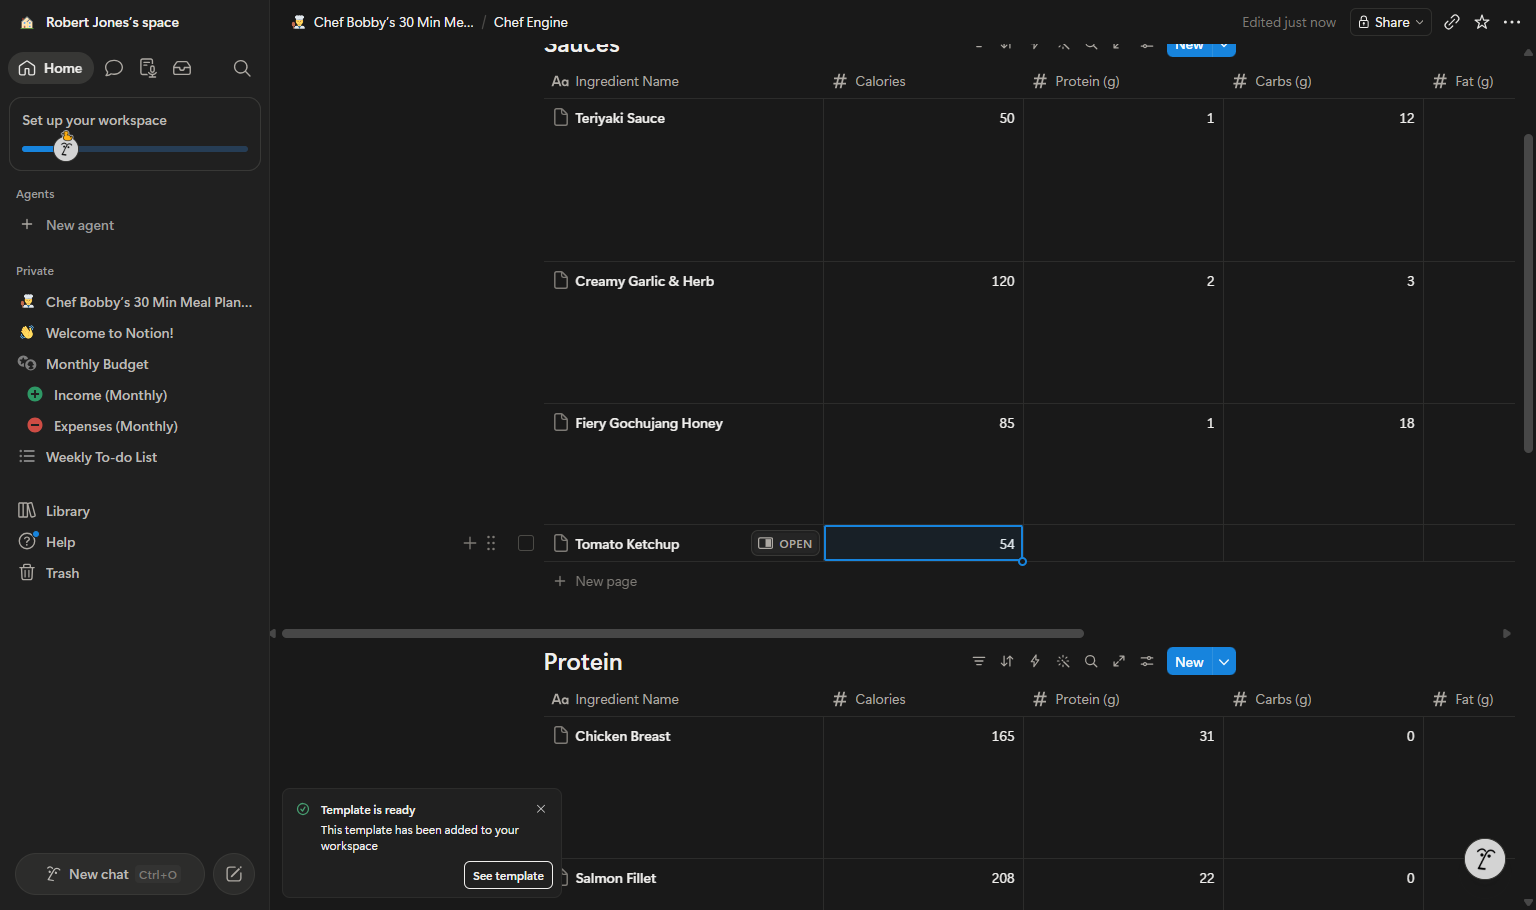The height and width of the screenshot is (910, 1536).
Task: Favorite this page with the star icon
Action: [x=1482, y=22]
